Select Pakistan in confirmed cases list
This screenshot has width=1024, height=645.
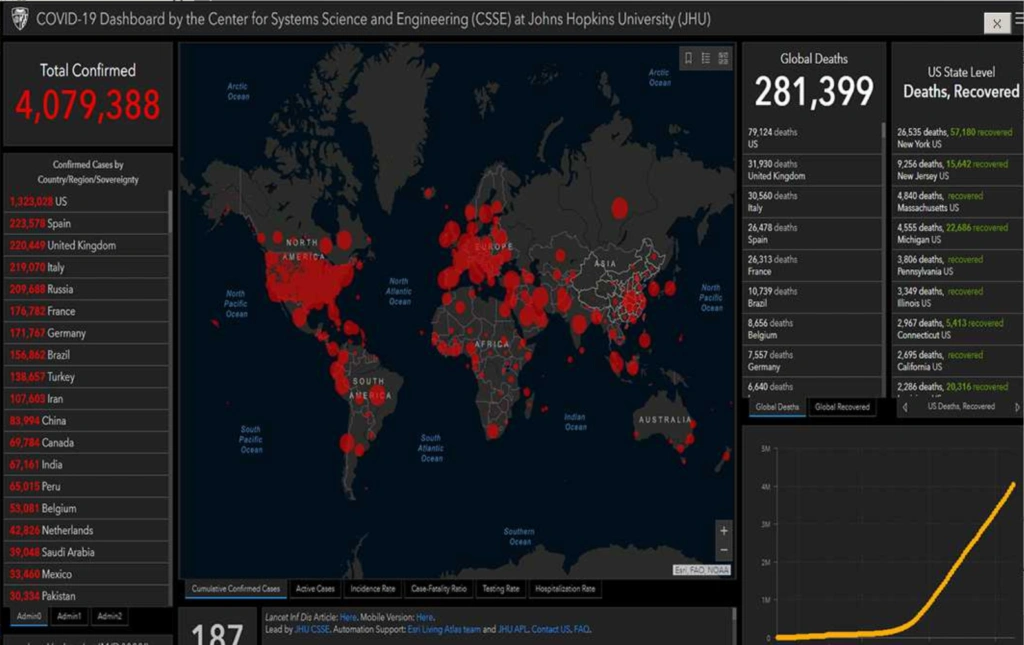click(86, 596)
